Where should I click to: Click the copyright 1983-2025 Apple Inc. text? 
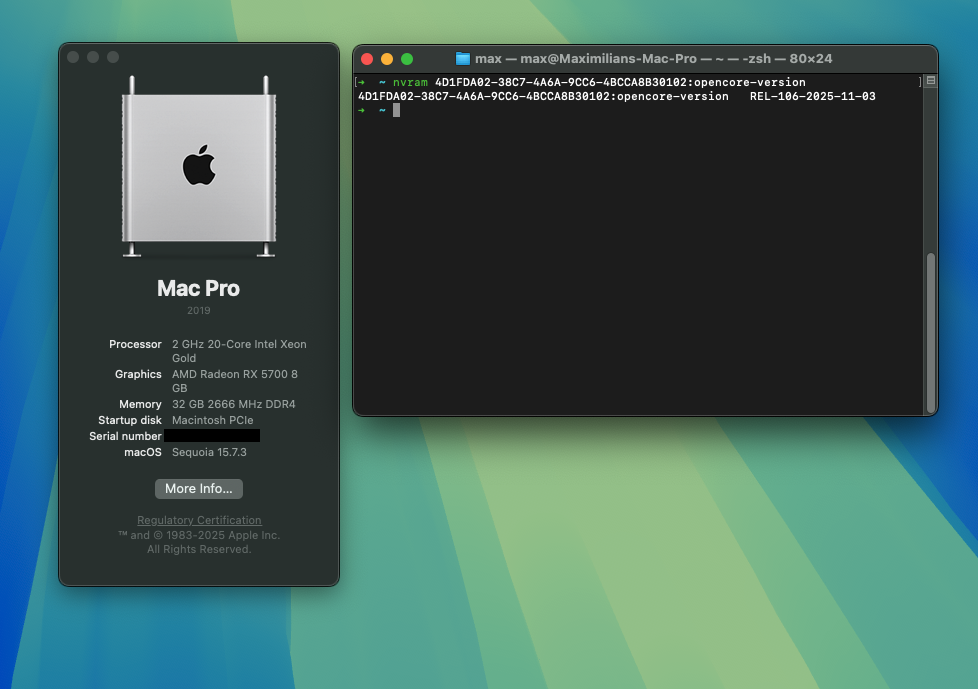click(199, 535)
